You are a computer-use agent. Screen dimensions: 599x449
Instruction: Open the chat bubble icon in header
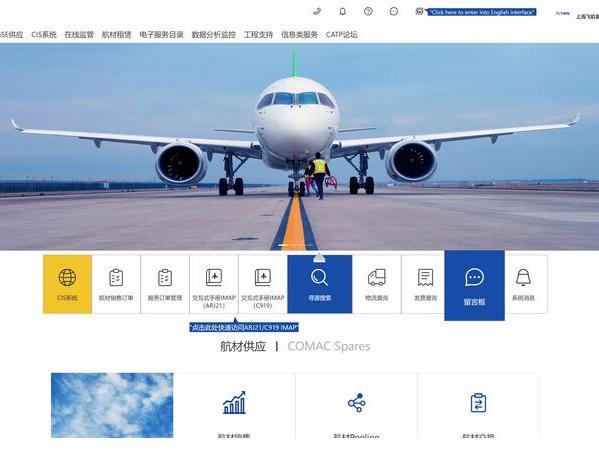tap(393, 11)
